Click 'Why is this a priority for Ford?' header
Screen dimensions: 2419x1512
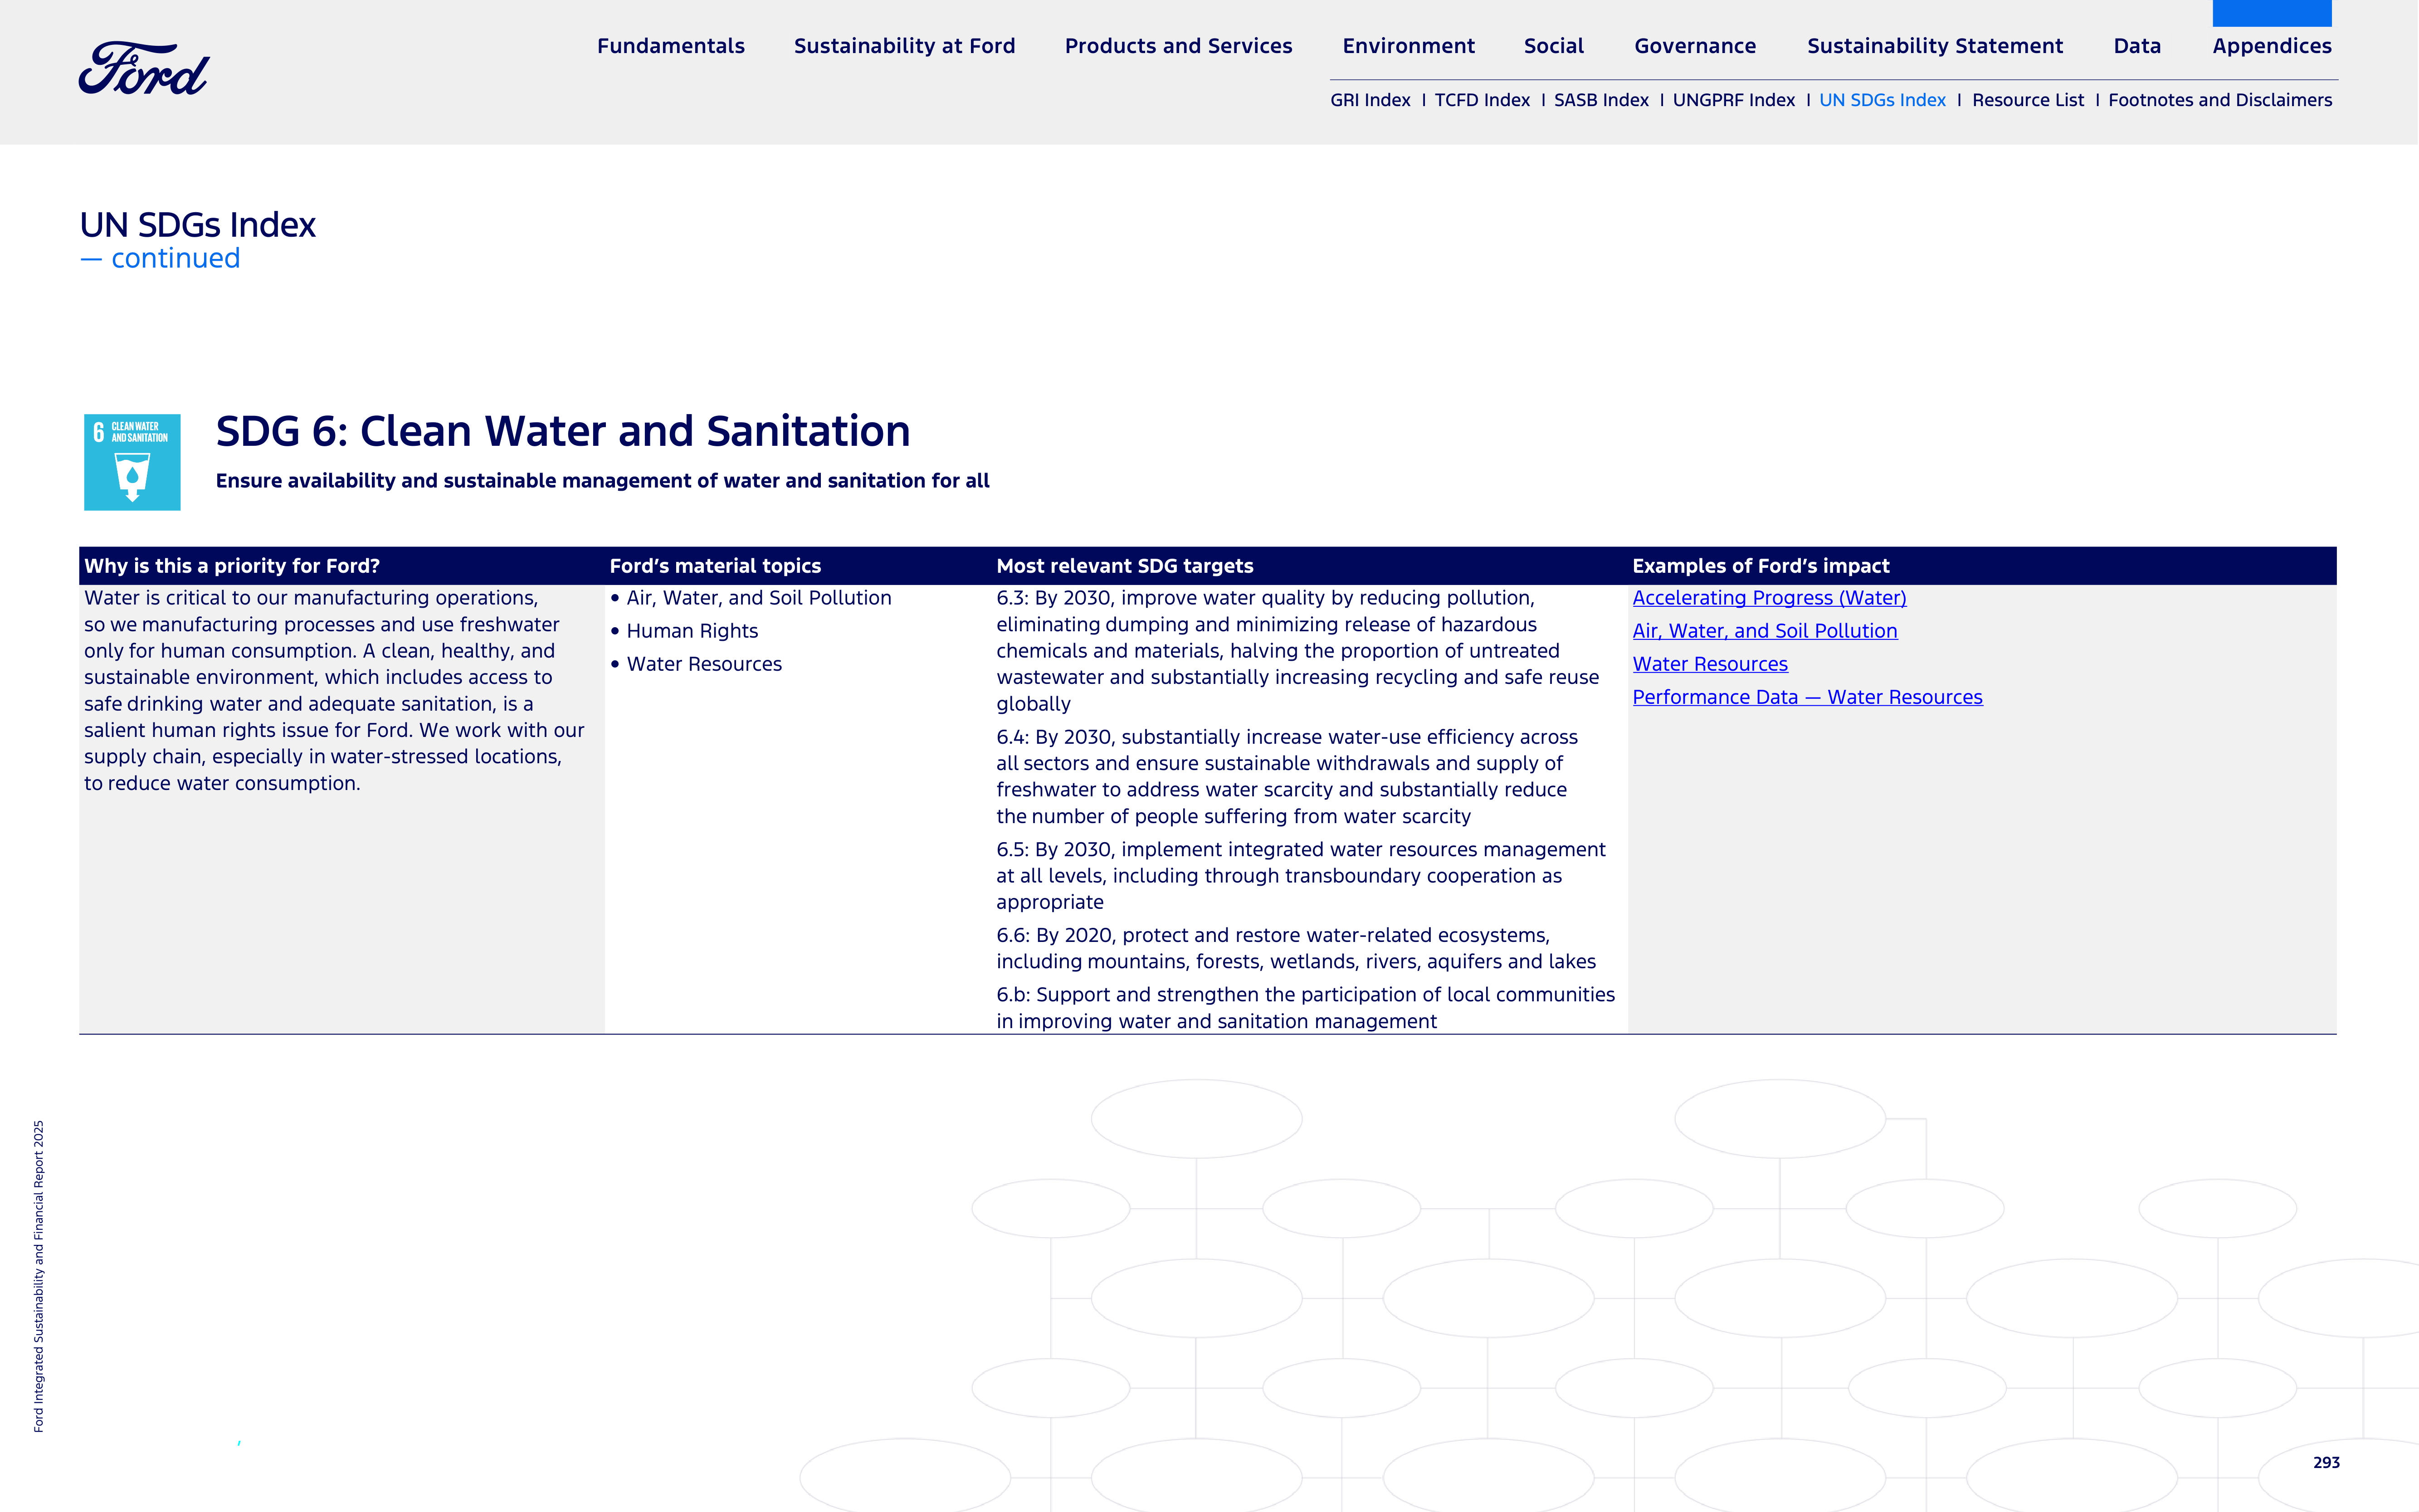(x=232, y=566)
